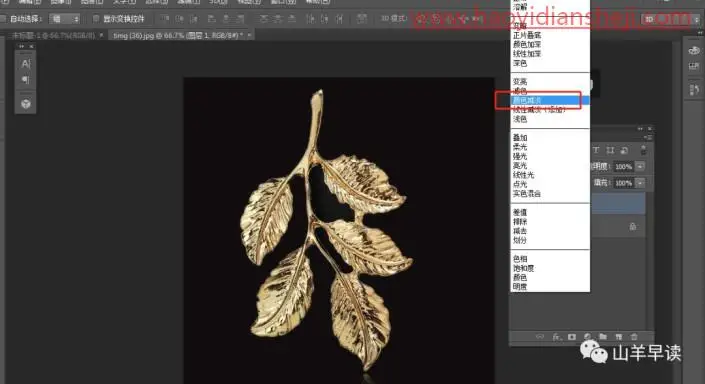The width and height of the screenshot is (705, 384).
Task: Delete layer trash icon
Action: 634,336
